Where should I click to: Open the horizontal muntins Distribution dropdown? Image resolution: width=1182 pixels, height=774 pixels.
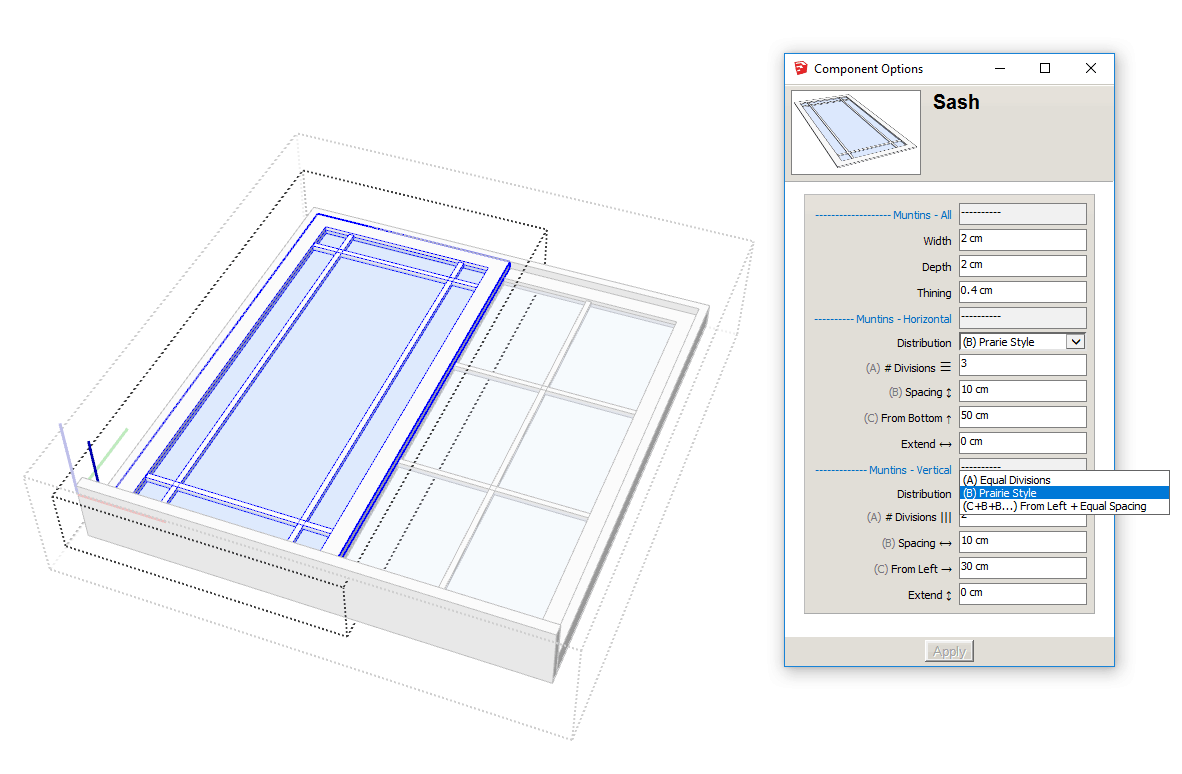[1075, 342]
